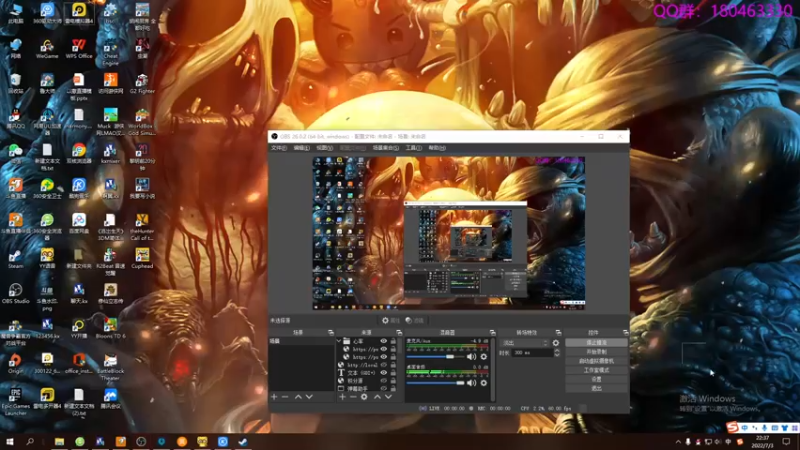Toggle visibility eye of http://local source
Image resolution: width=800 pixels, height=450 pixels.
click(383, 365)
